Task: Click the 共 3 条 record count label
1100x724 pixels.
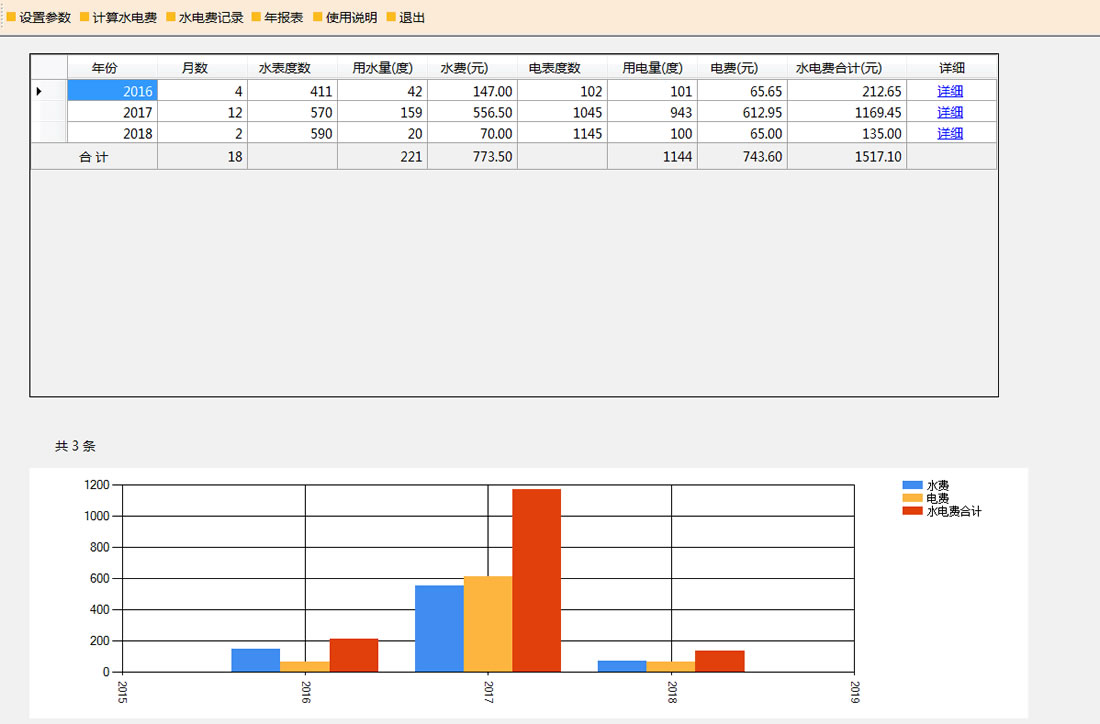Action: click(x=75, y=446)
